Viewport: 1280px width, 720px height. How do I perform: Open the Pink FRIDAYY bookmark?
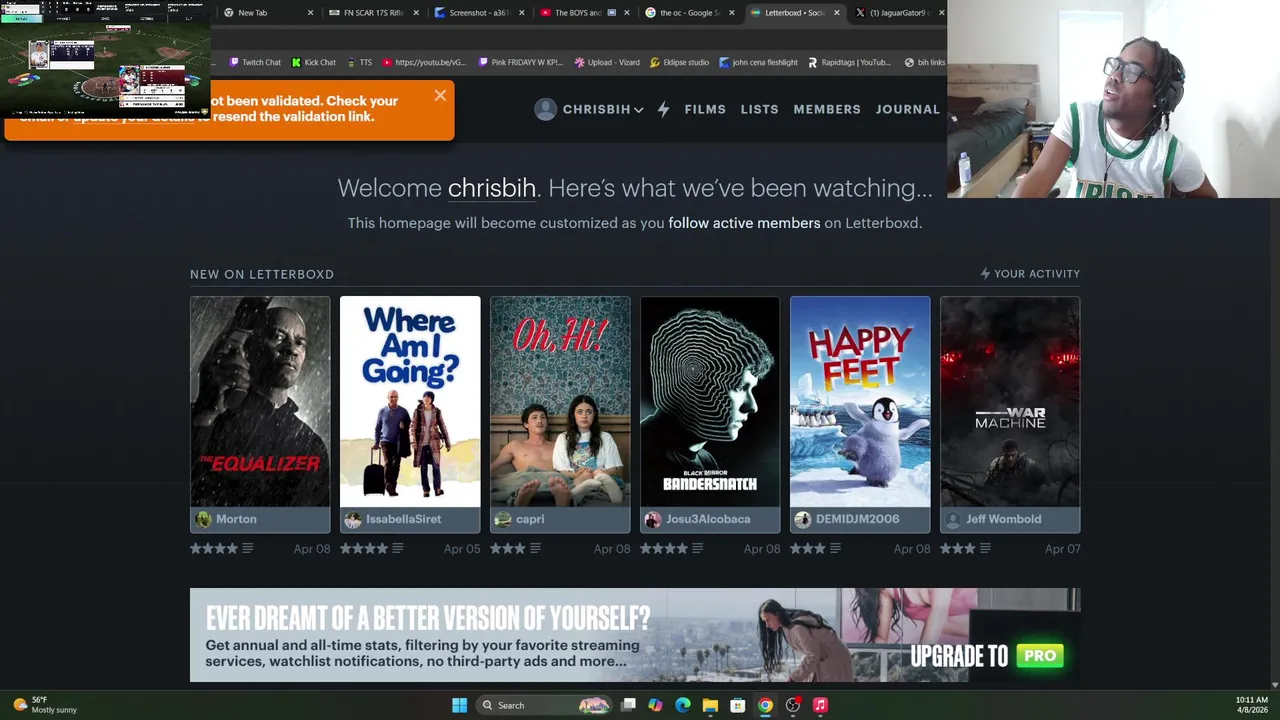(x=520, y=62)
